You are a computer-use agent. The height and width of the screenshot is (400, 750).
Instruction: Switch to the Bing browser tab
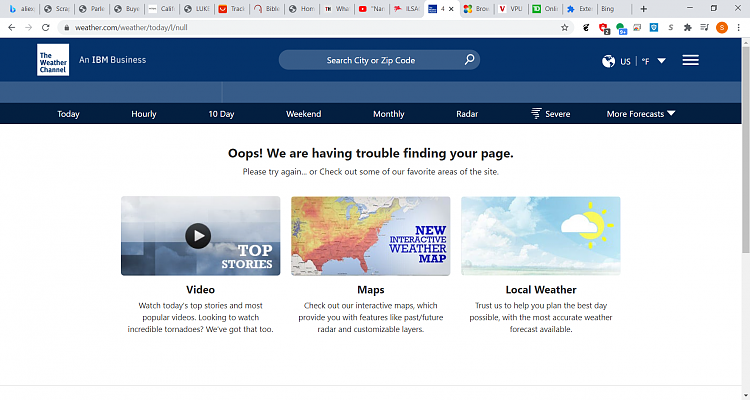(614, 9)
